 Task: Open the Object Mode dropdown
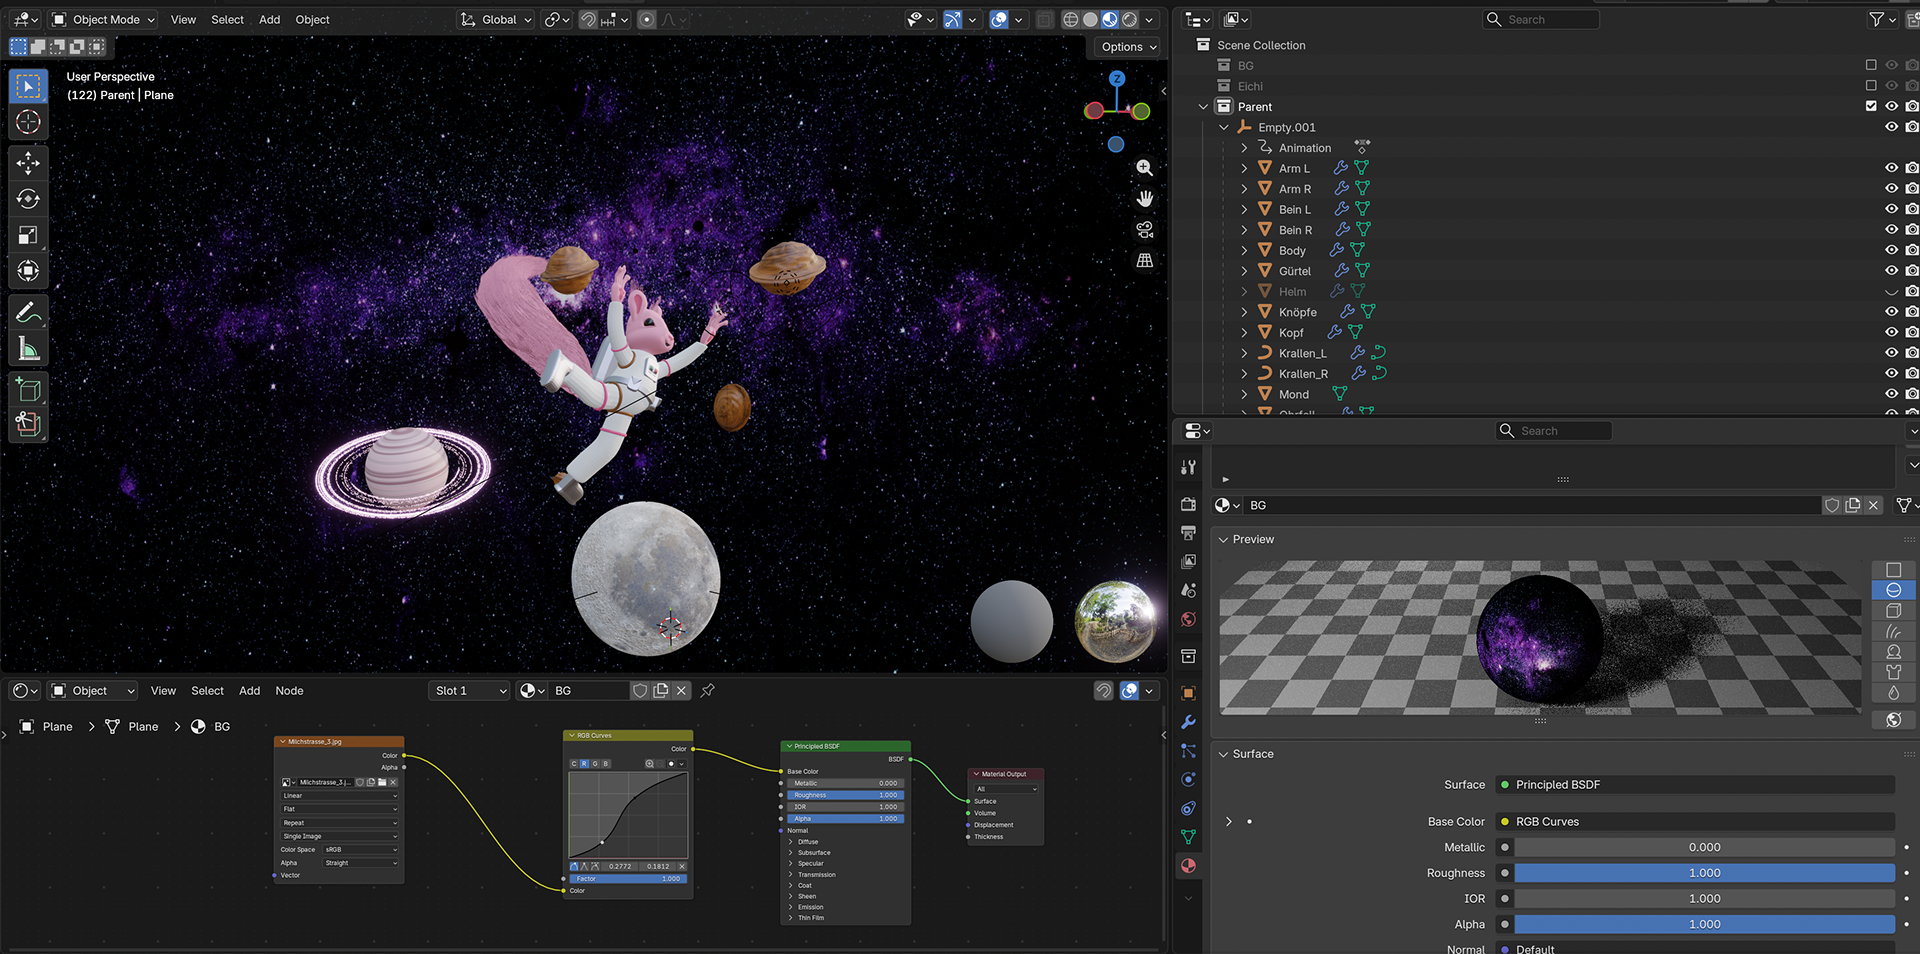[104, 19]
